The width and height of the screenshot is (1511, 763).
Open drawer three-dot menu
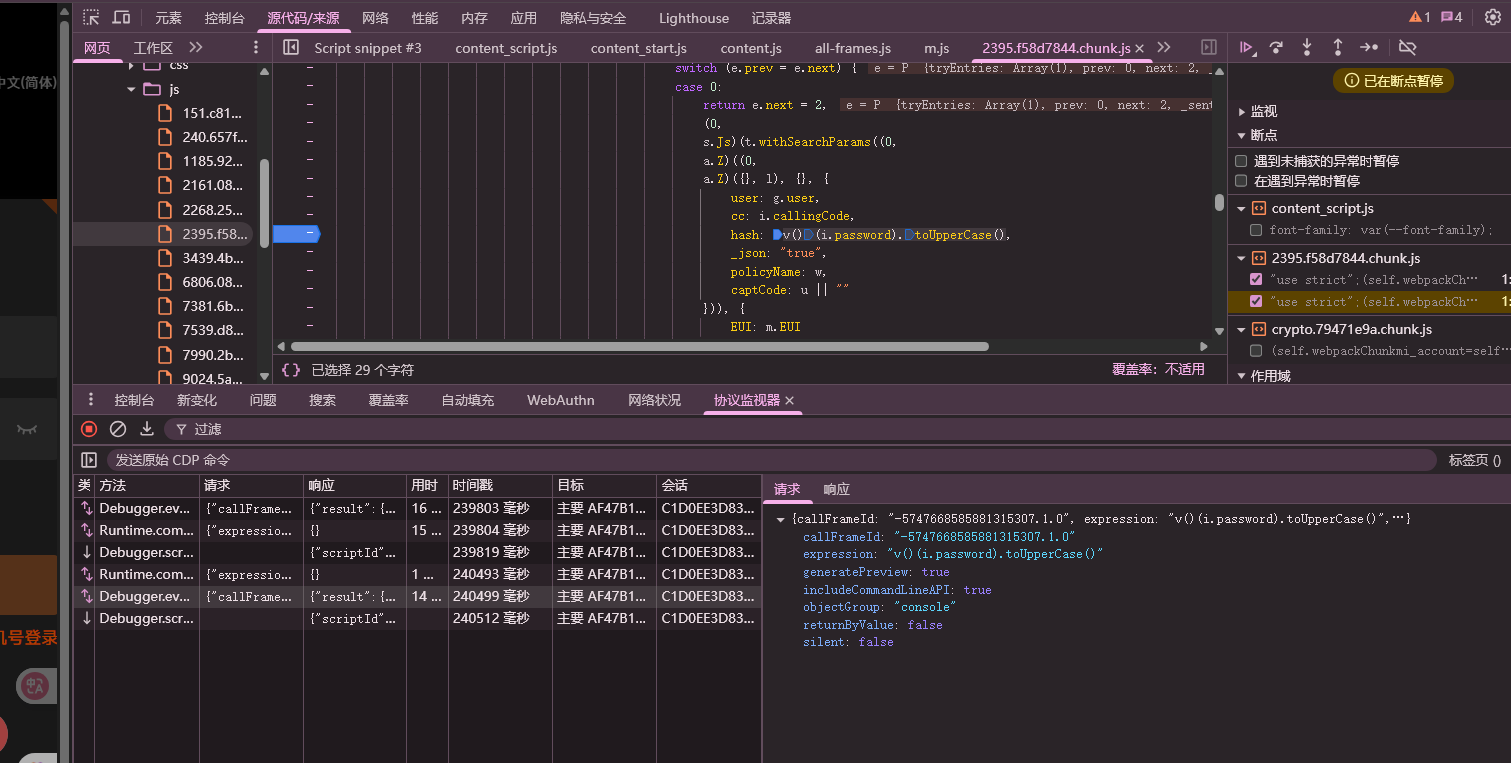(91, 400)
